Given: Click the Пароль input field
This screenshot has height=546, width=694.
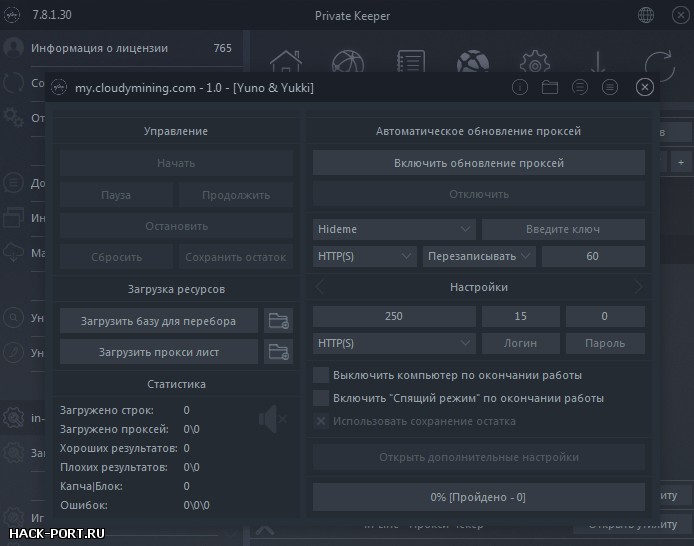Looking at the screenshot, I should click(605, 343).
